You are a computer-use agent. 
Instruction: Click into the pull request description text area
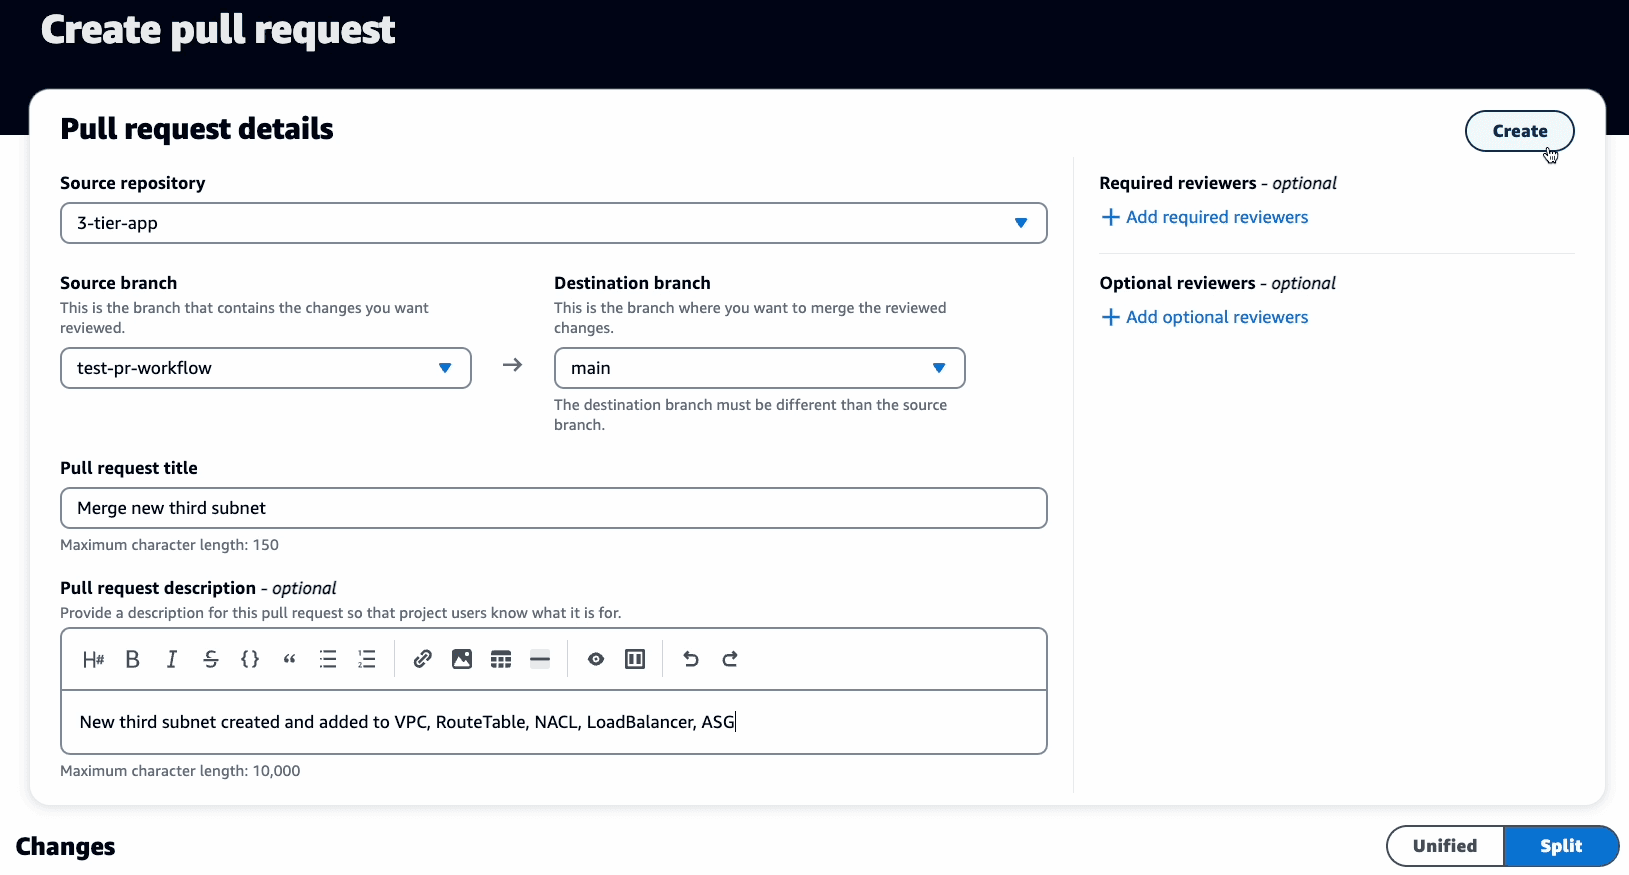(554, 722)
